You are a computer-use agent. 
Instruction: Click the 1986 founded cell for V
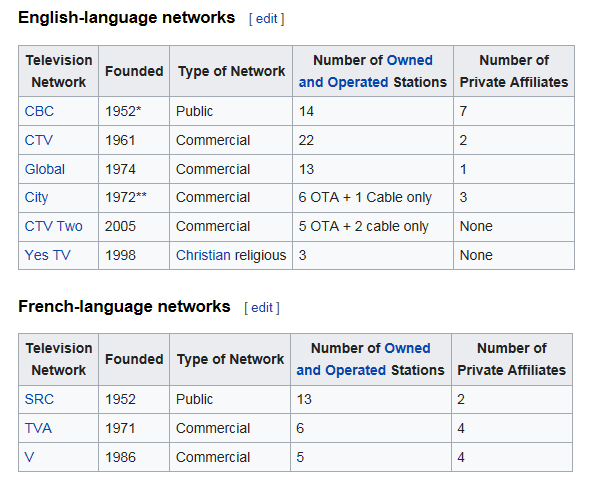click(121, 457)
